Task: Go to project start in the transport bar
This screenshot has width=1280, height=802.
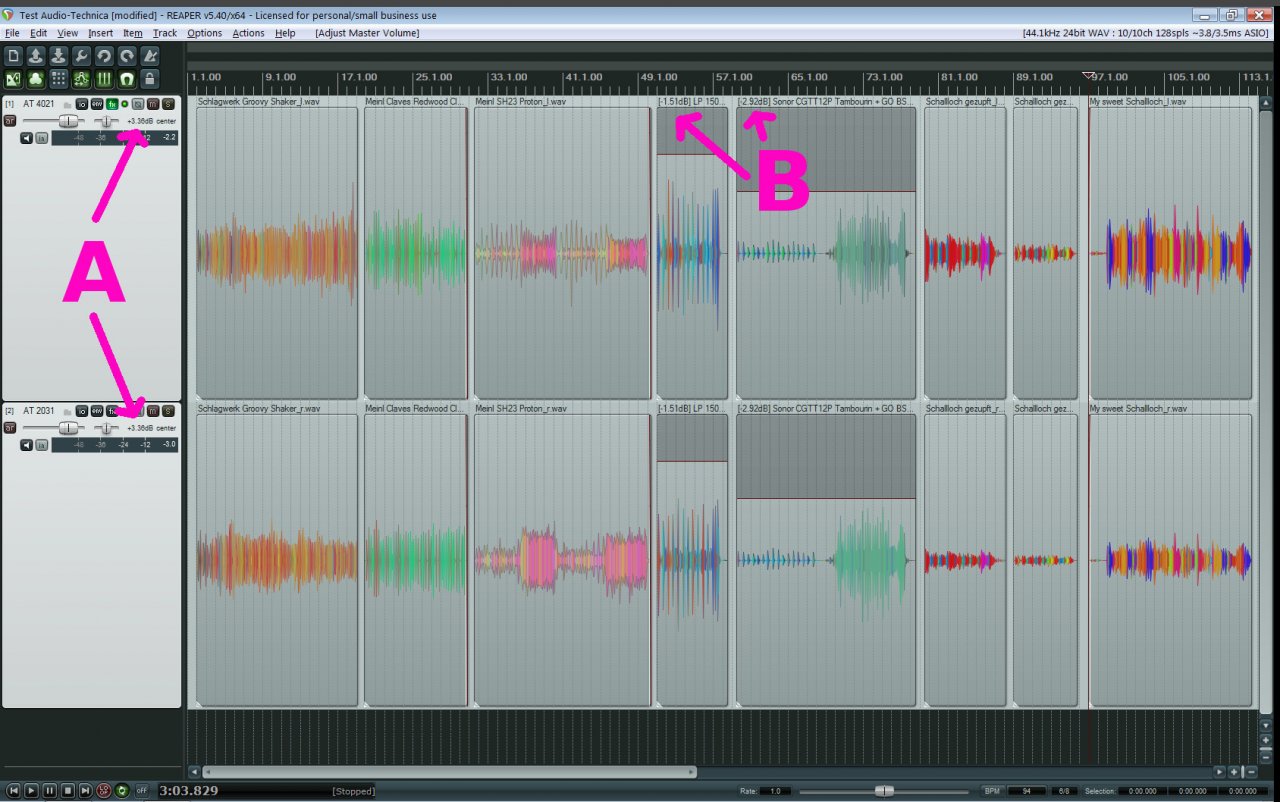Action: [13, 791]
